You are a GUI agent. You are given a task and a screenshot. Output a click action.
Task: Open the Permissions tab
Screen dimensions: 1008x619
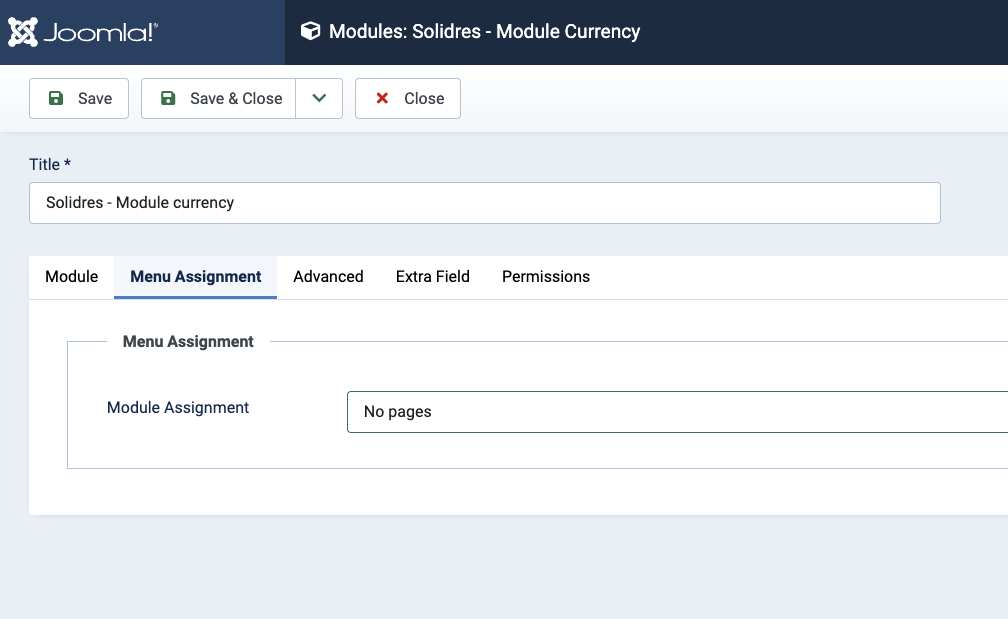pyautogui.click(x=546, y=277)
